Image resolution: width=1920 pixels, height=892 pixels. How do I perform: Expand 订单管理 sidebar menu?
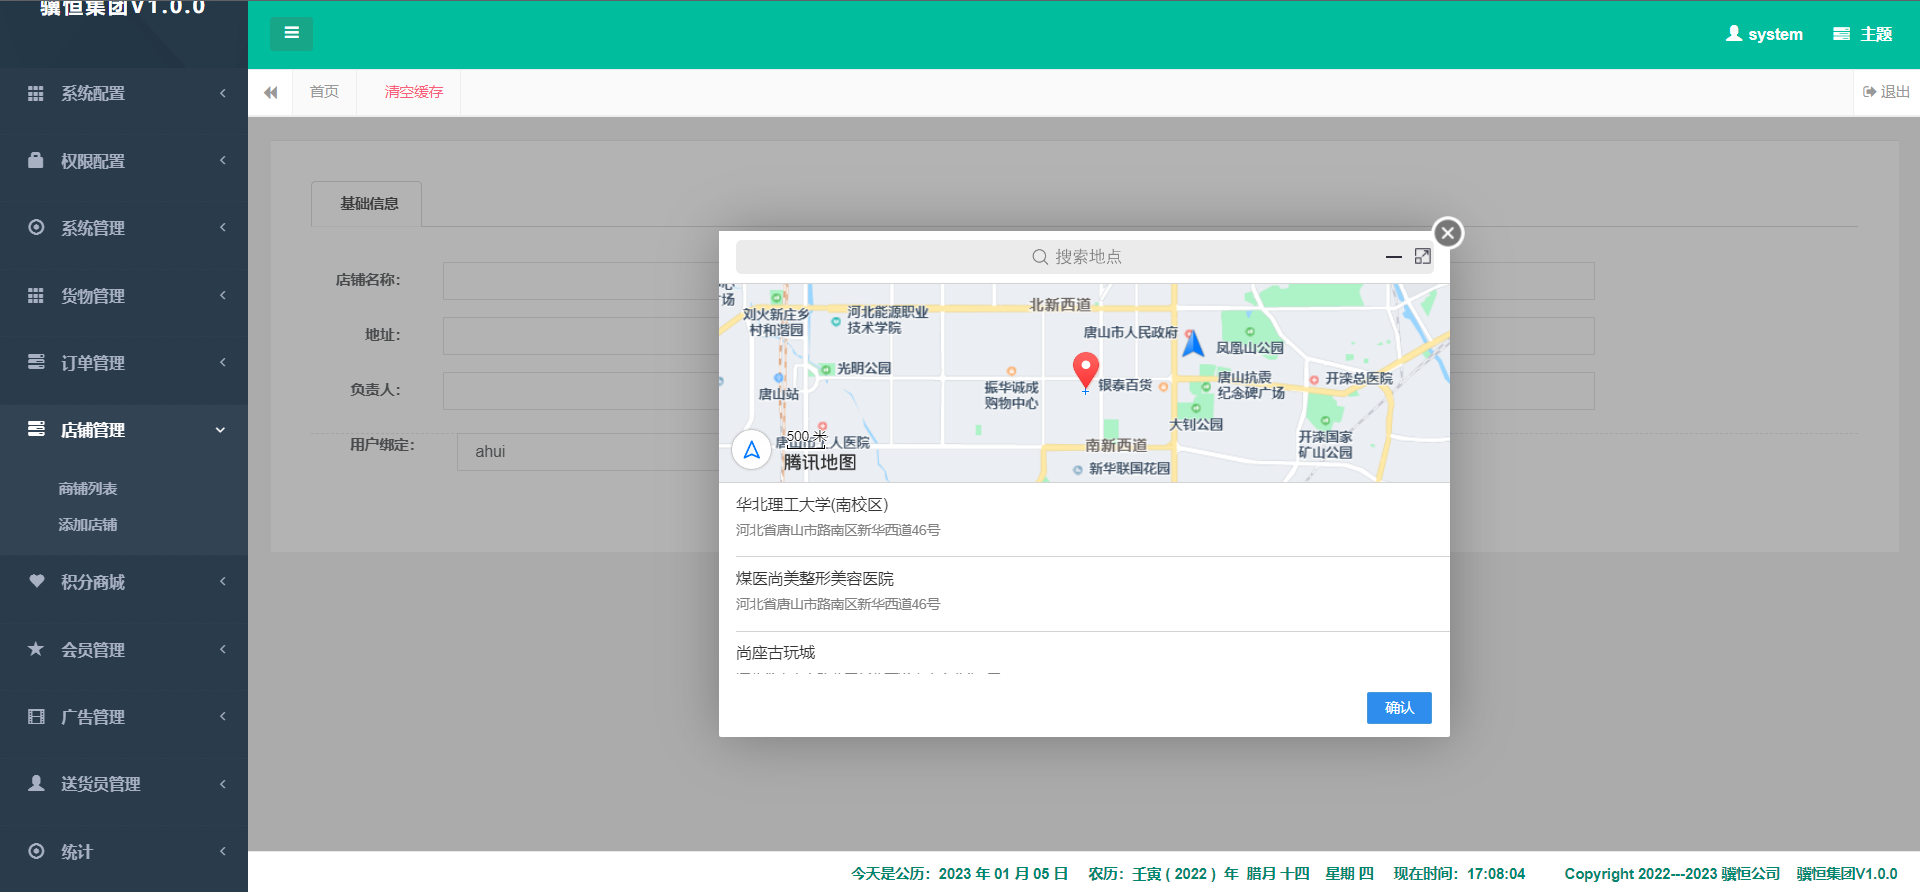click(x=124, y=362)
